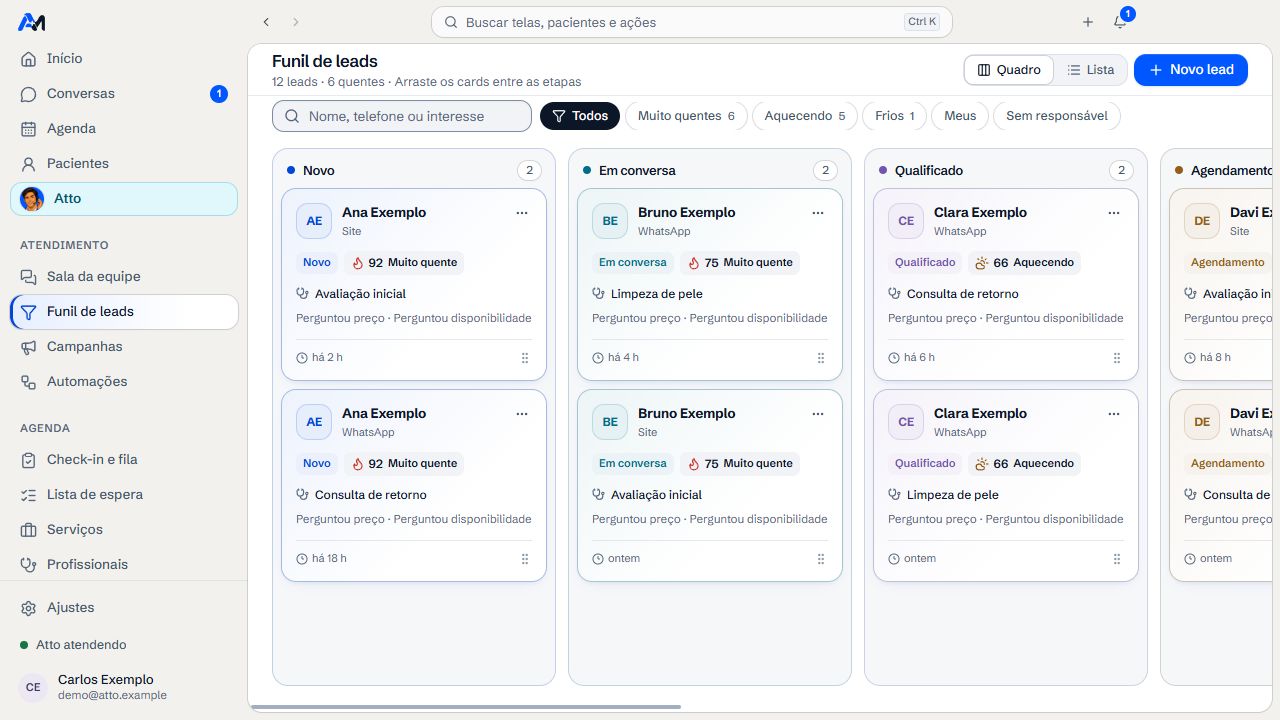Go back using the left chevron arrow
The width and height of the screenshot is (1280, 720).
pyautogui.click(x=266, y=22)
